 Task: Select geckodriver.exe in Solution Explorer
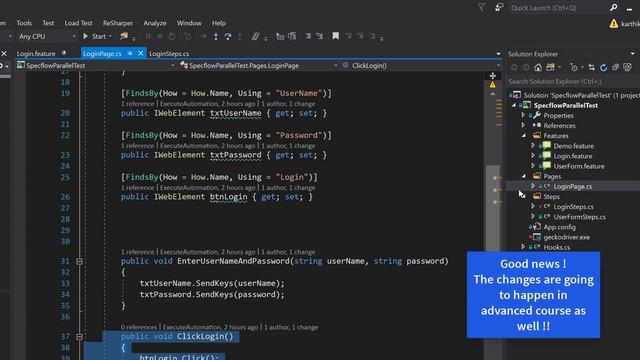(567, 237)
